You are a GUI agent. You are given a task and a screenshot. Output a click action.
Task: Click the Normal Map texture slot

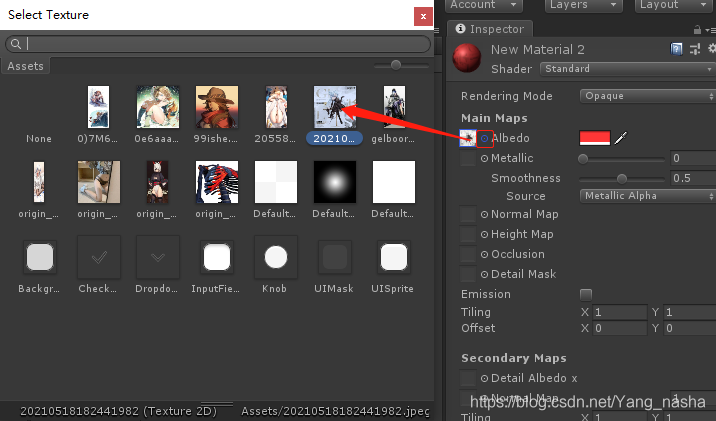468,214
